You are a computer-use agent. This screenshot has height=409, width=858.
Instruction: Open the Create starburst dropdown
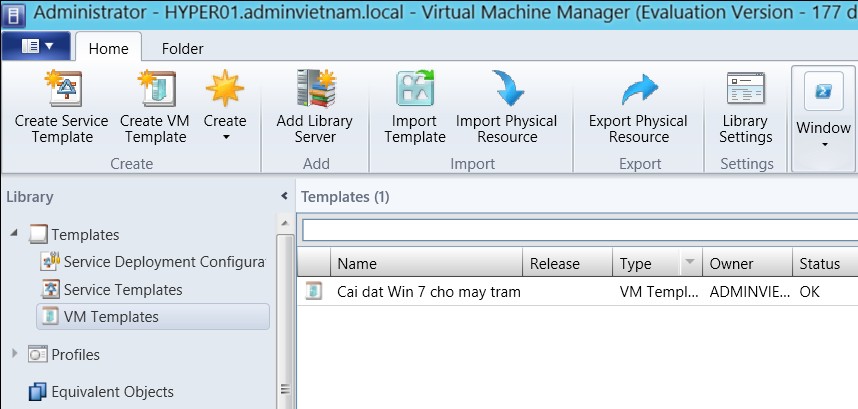click(x=225, y=107)
